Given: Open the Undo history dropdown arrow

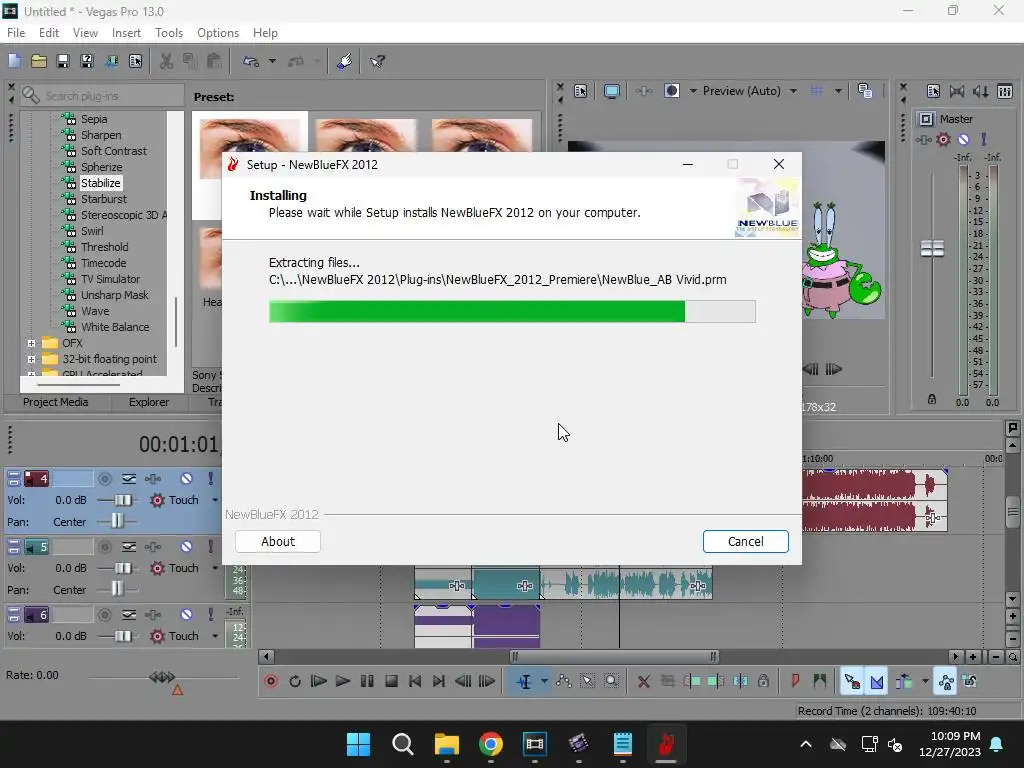Looking at the screenshot, I should tap(272, 61).
